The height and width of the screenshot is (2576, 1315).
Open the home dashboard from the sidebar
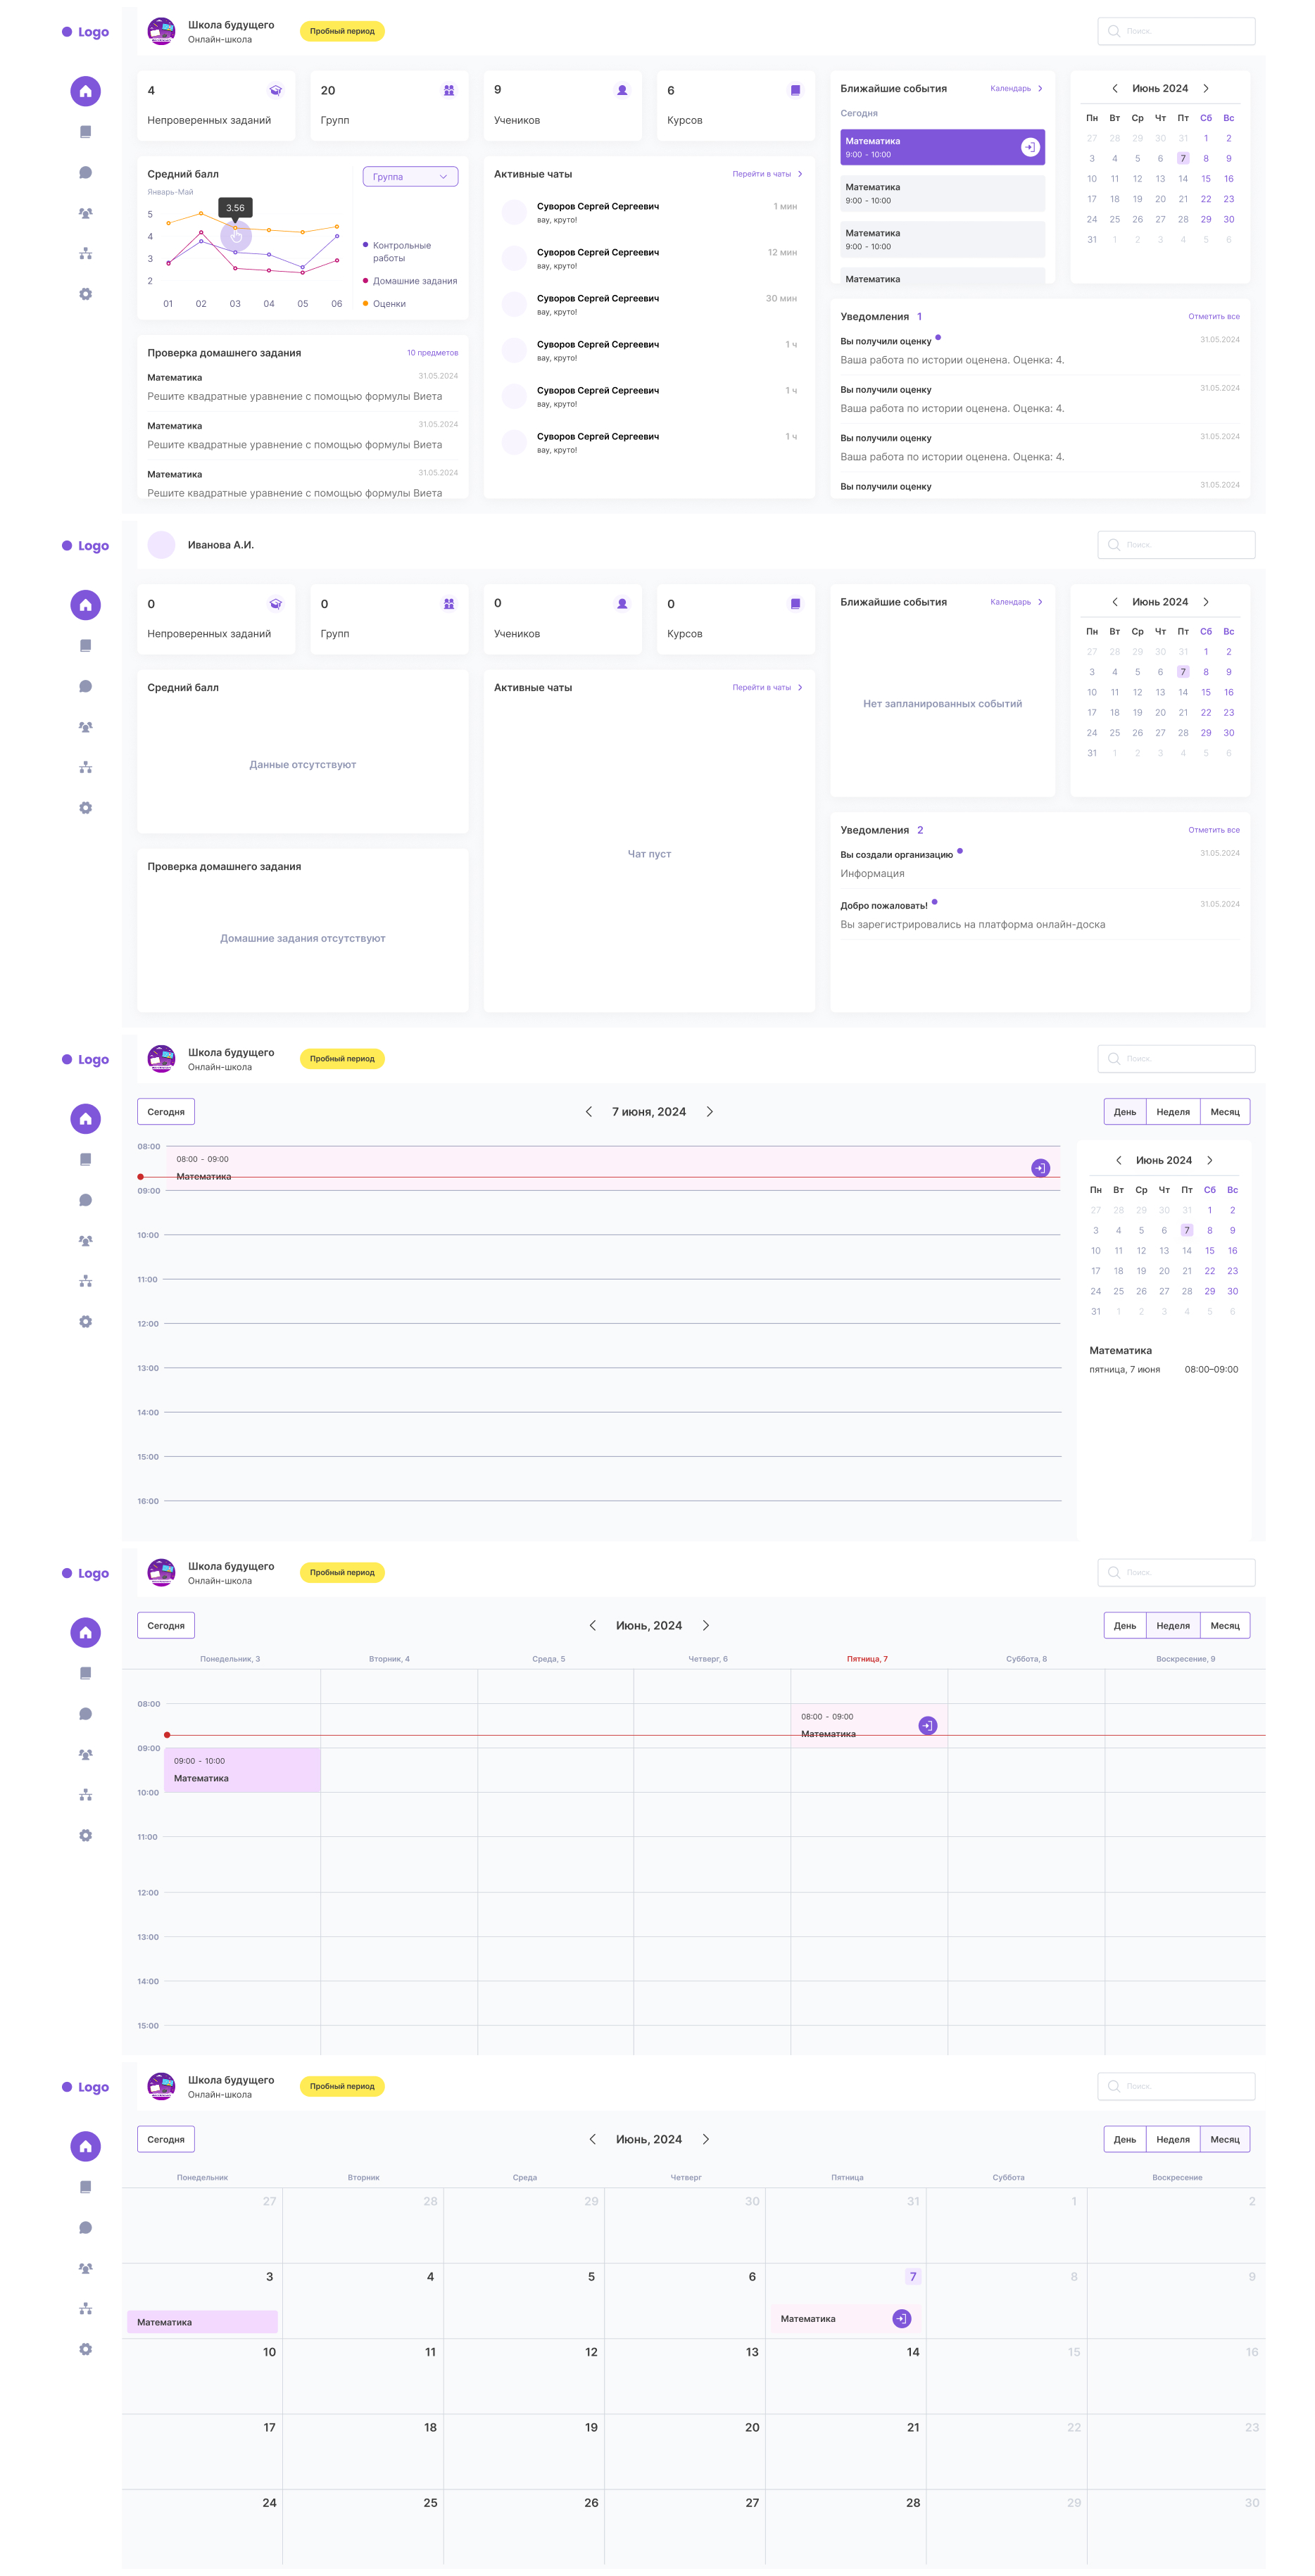[85, 91]
